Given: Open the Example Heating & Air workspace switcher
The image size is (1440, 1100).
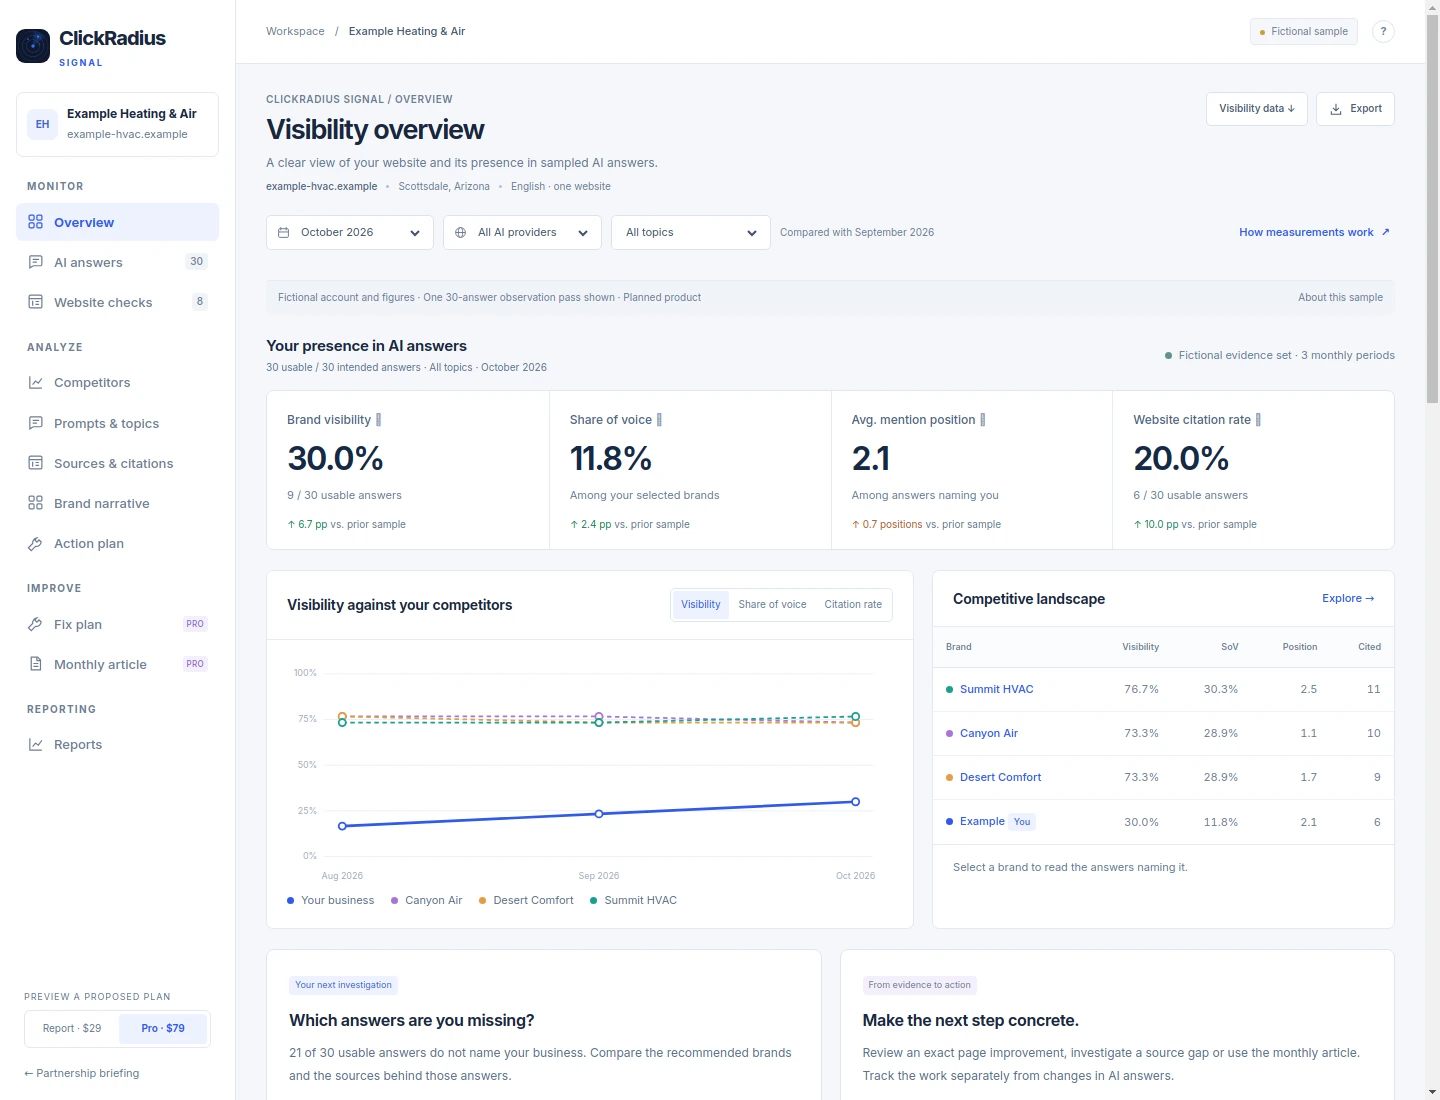Looking at the screenshot, I should pos(117,124).
